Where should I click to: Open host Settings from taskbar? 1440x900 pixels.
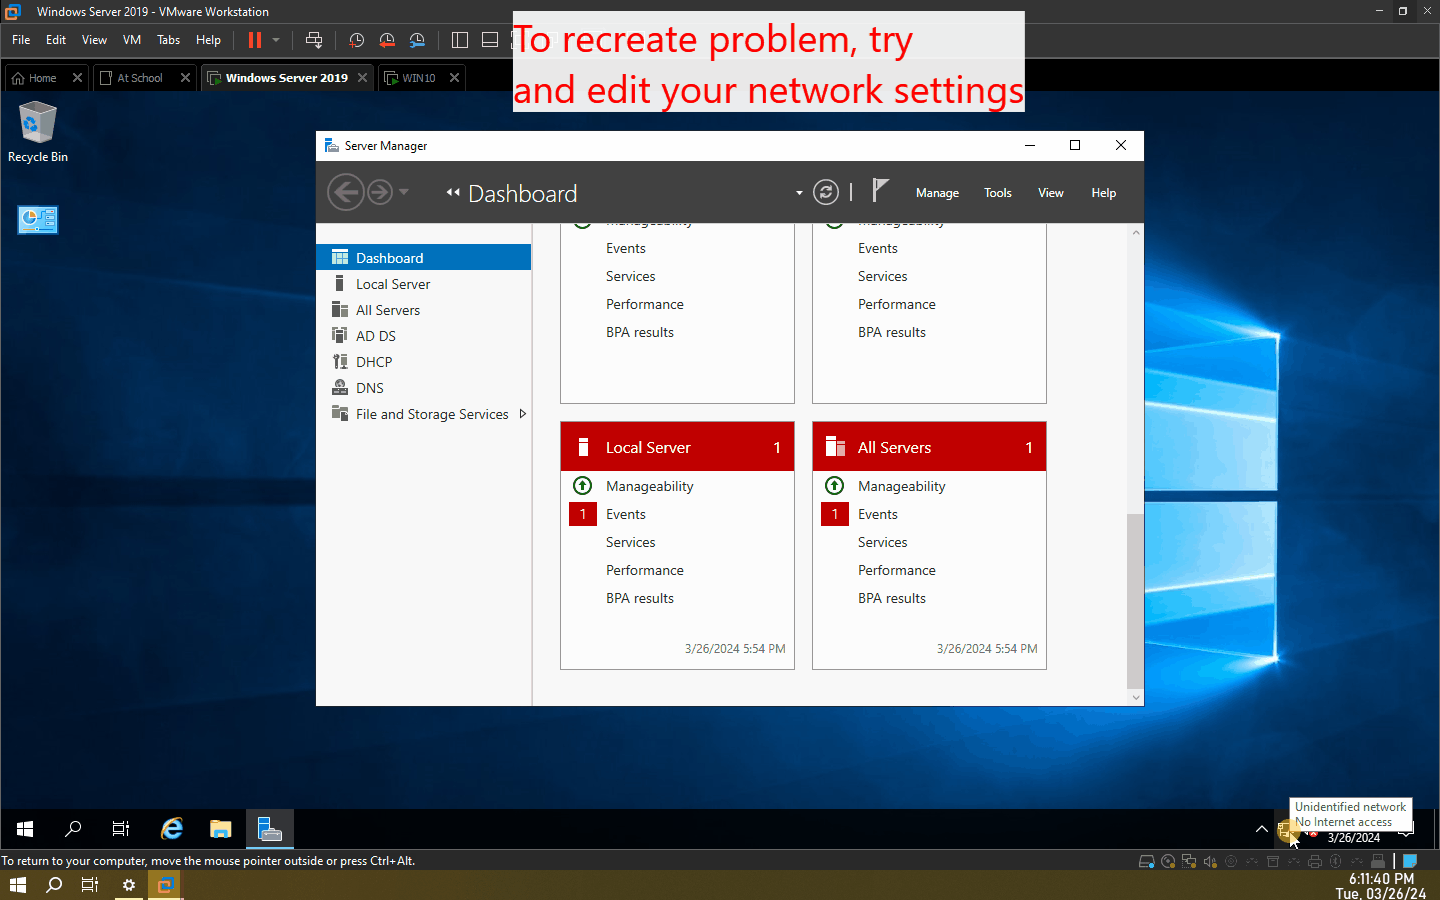129,885
